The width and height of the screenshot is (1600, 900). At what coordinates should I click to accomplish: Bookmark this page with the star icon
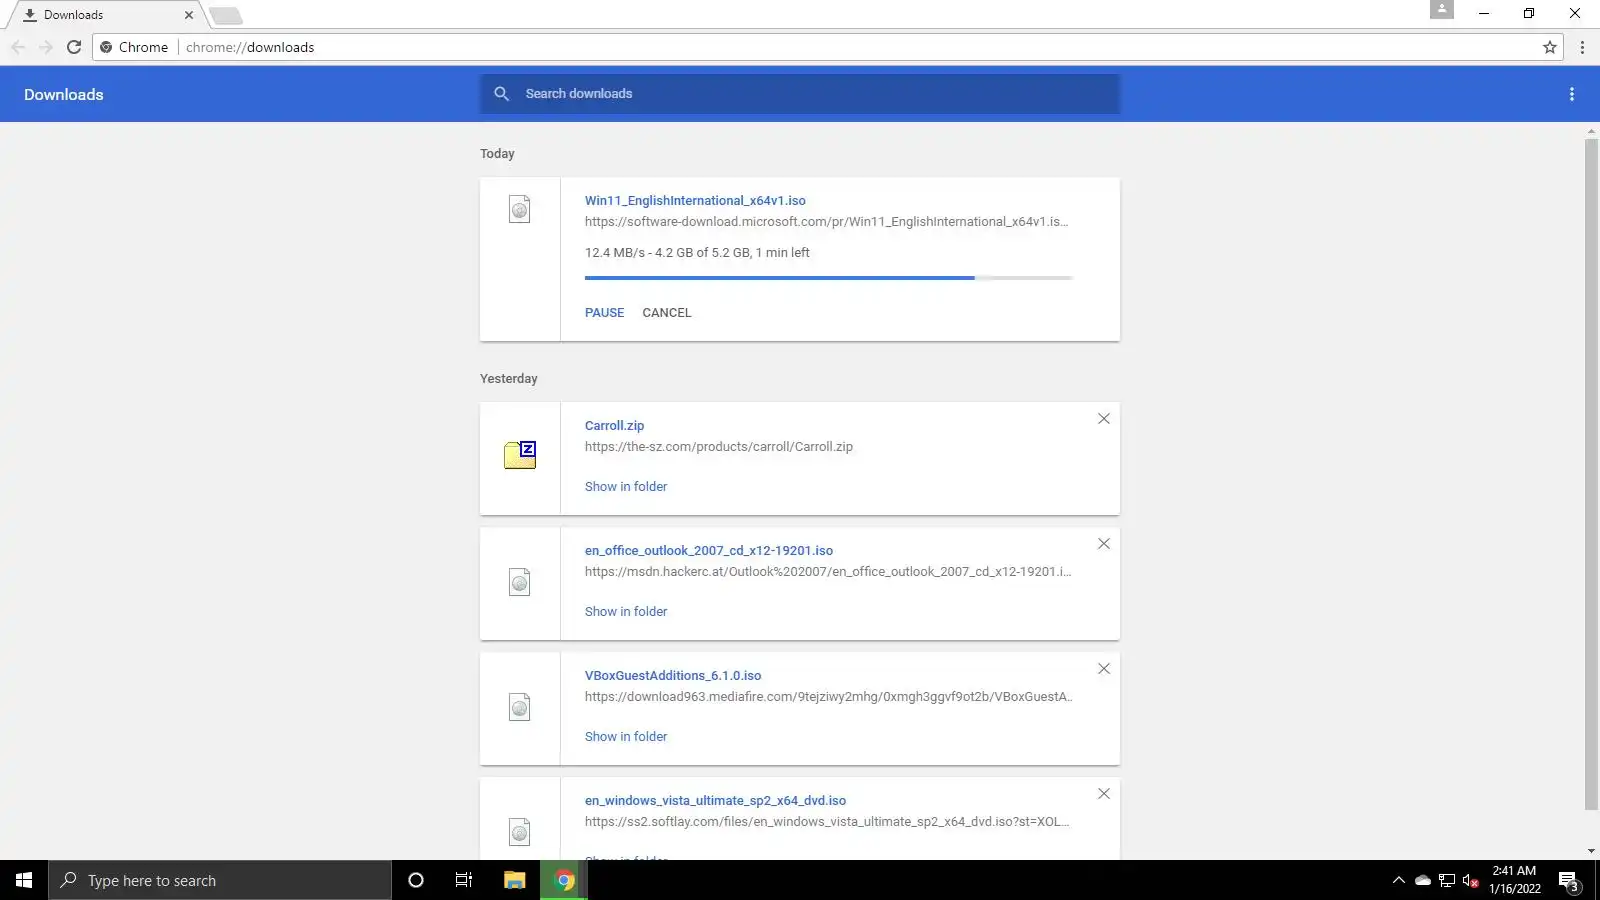point(1550,47)
